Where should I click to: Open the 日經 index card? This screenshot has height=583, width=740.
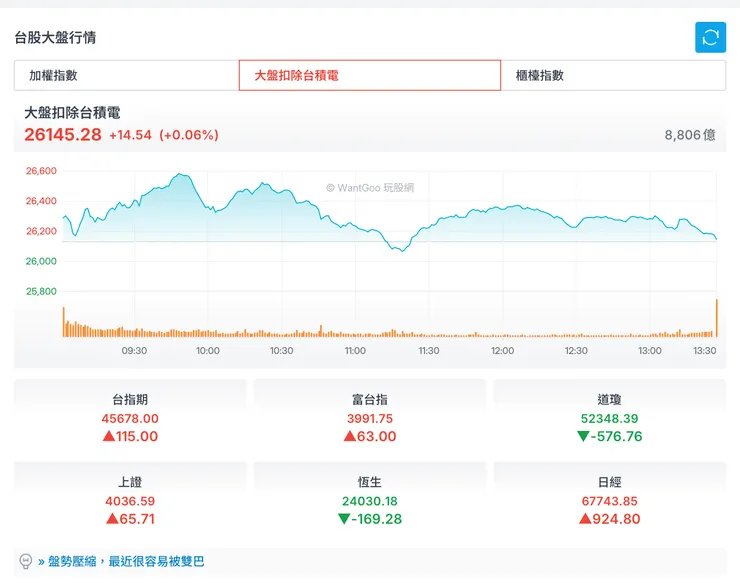tap(610, 500)
